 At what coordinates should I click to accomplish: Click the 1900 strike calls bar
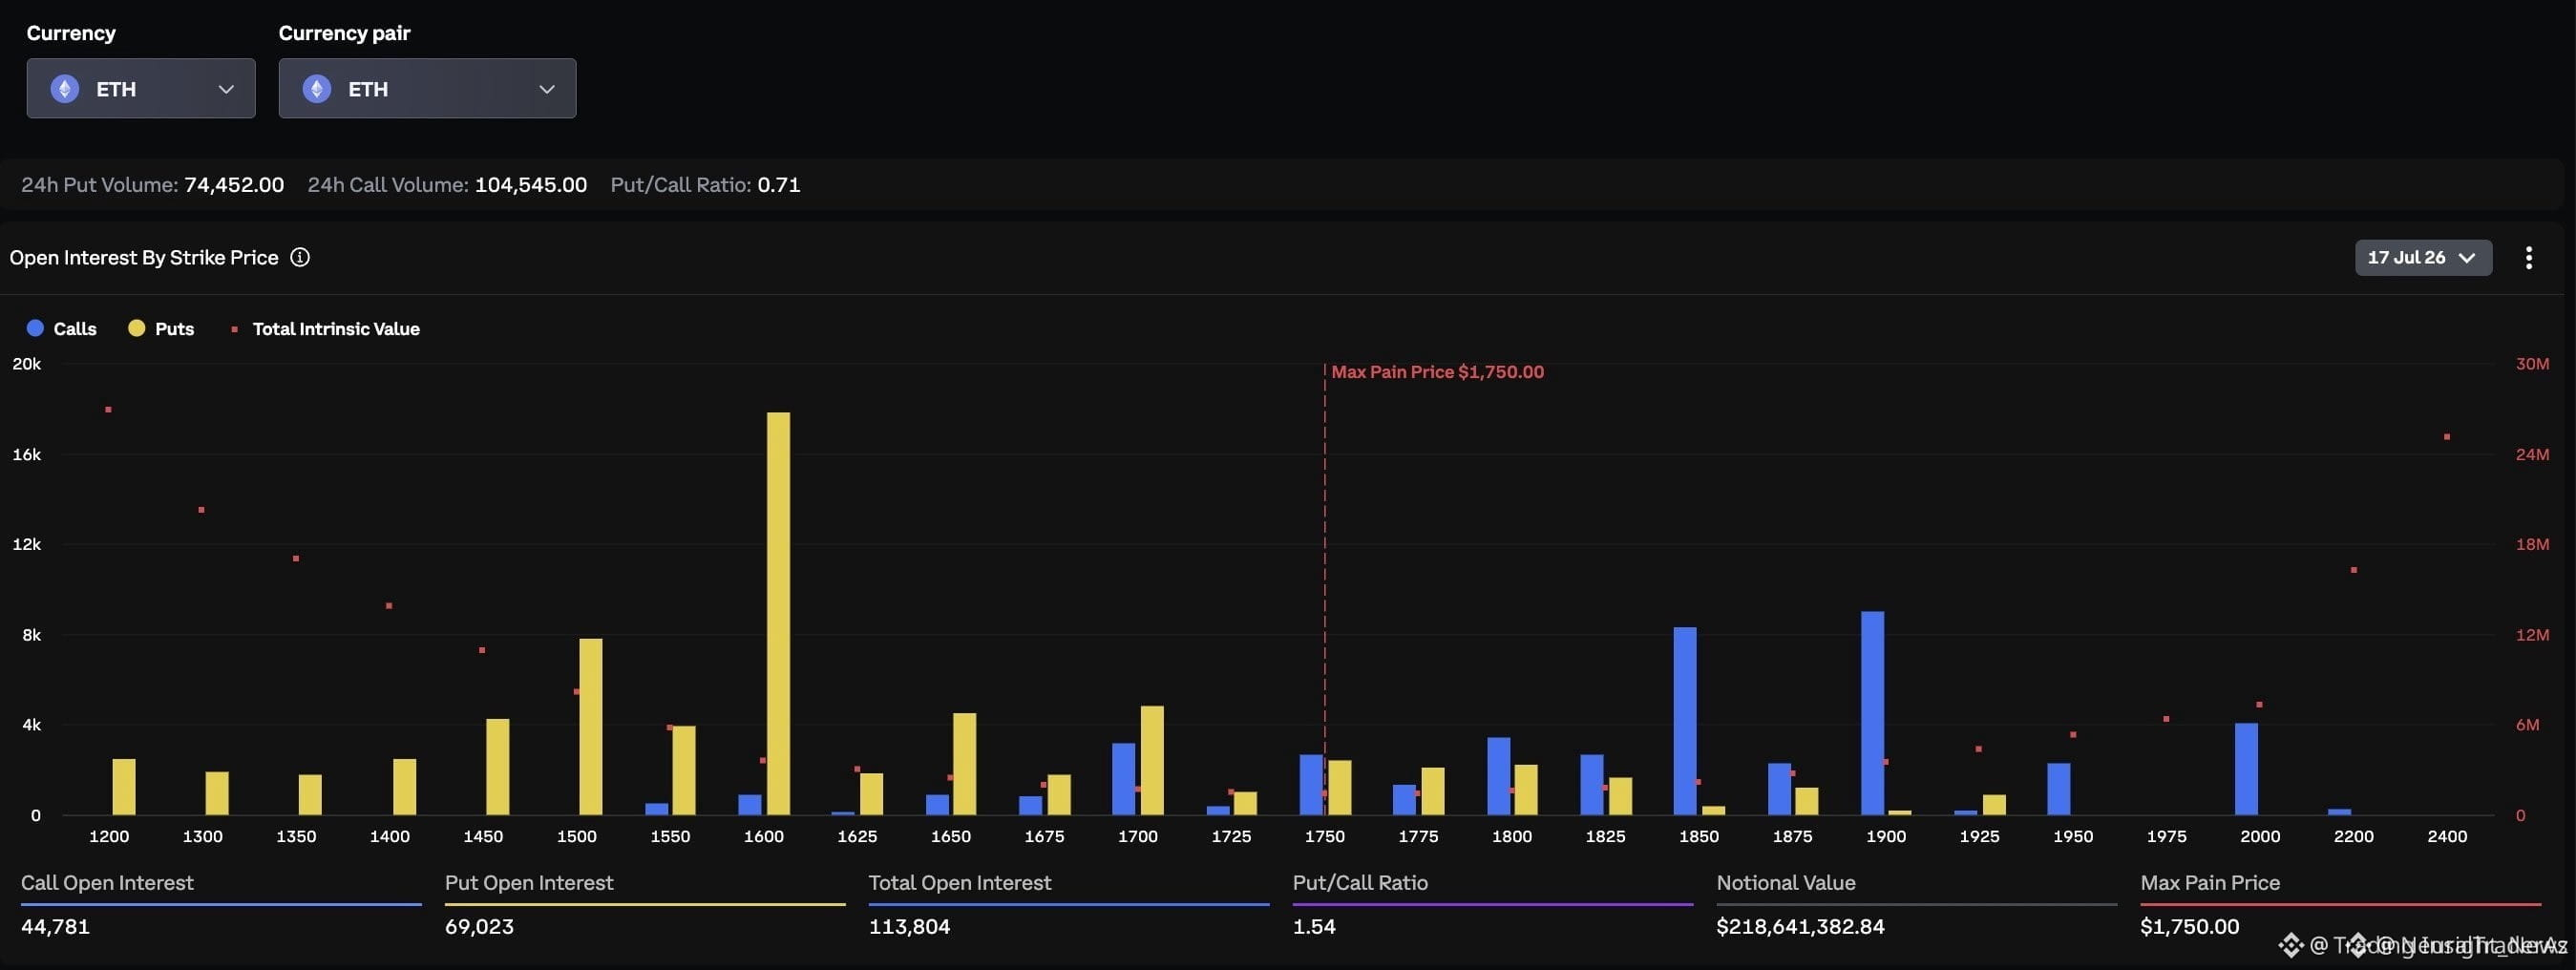point(1872,712)
